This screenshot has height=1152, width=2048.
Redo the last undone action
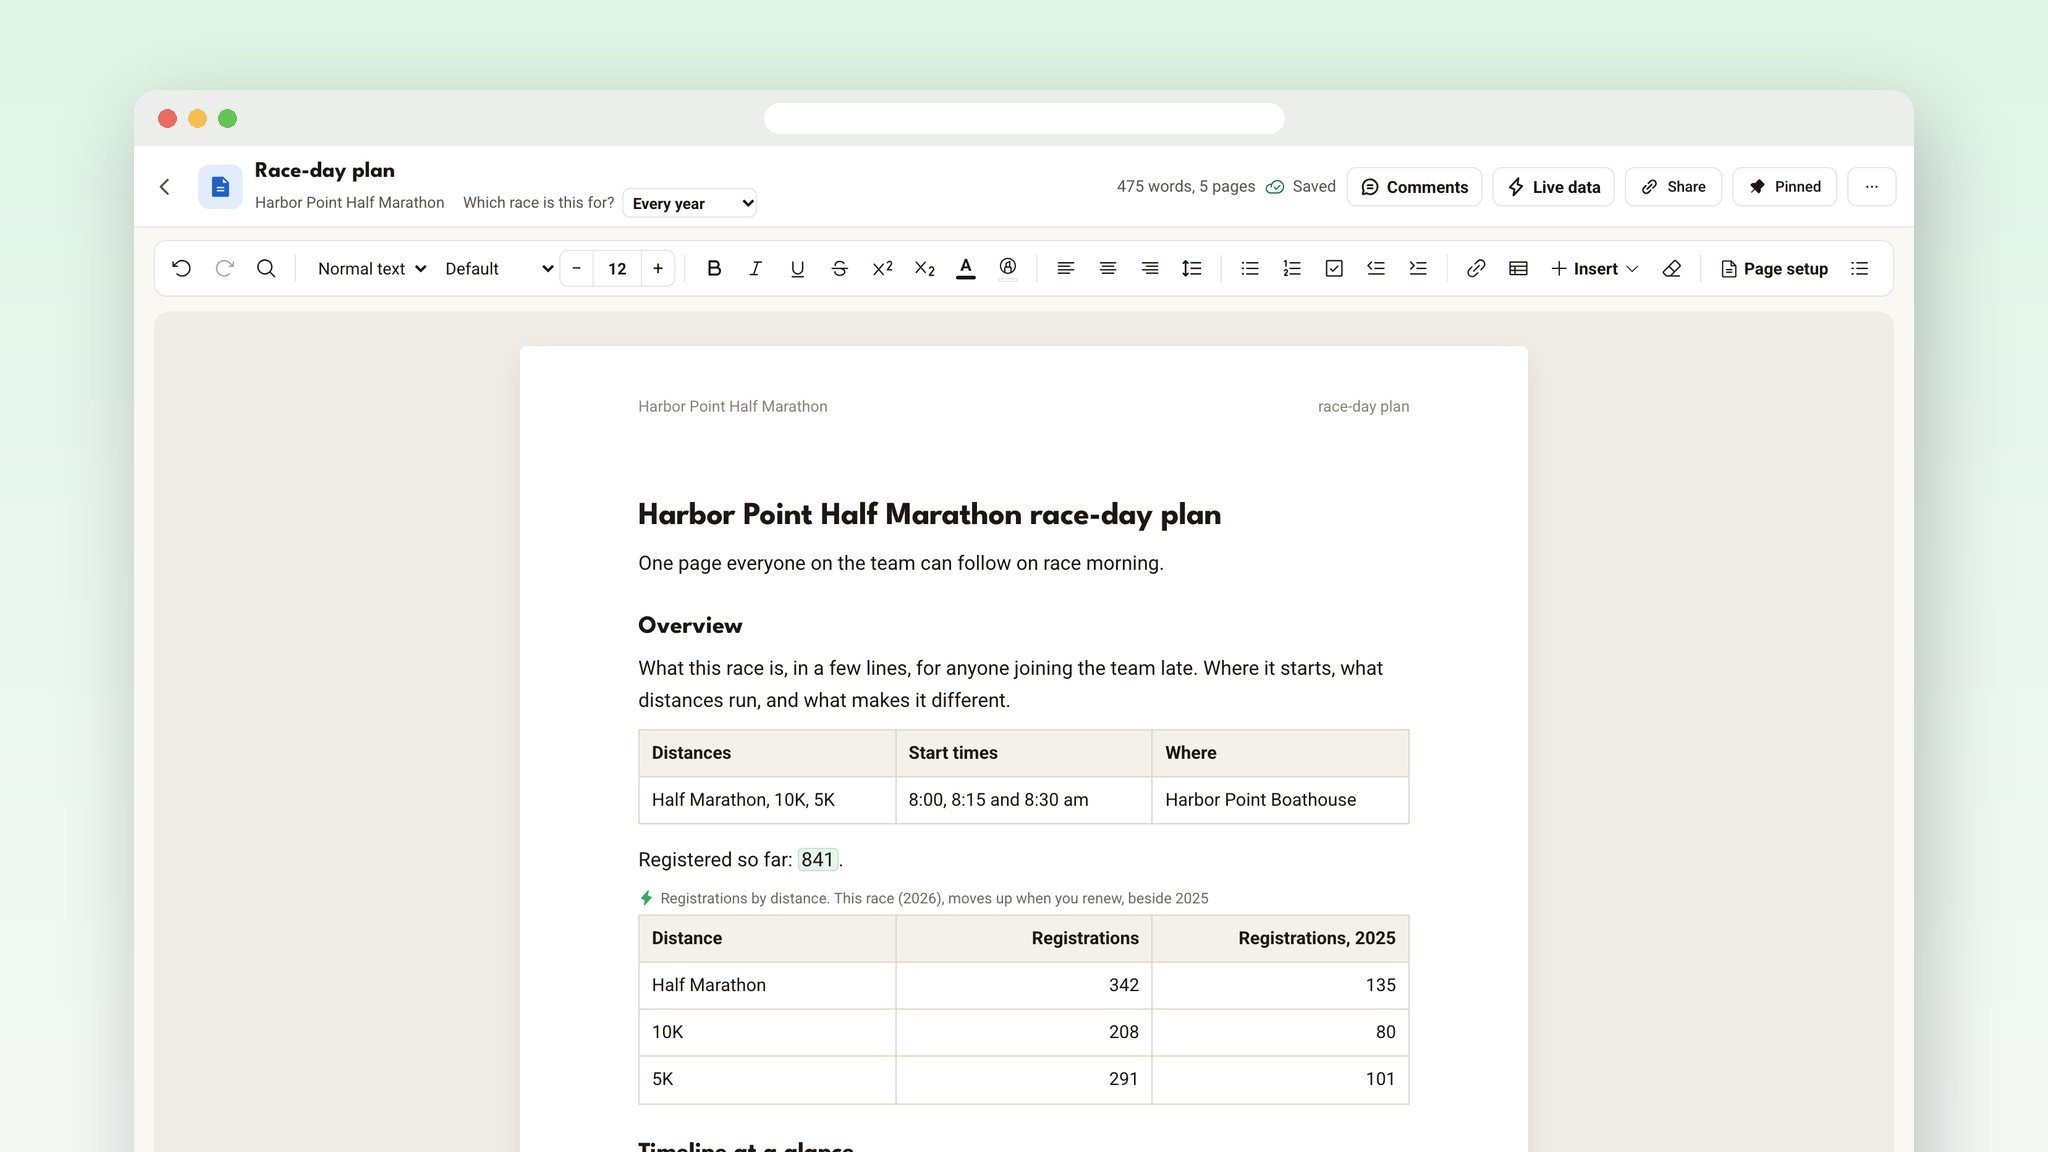pos(224,268)
